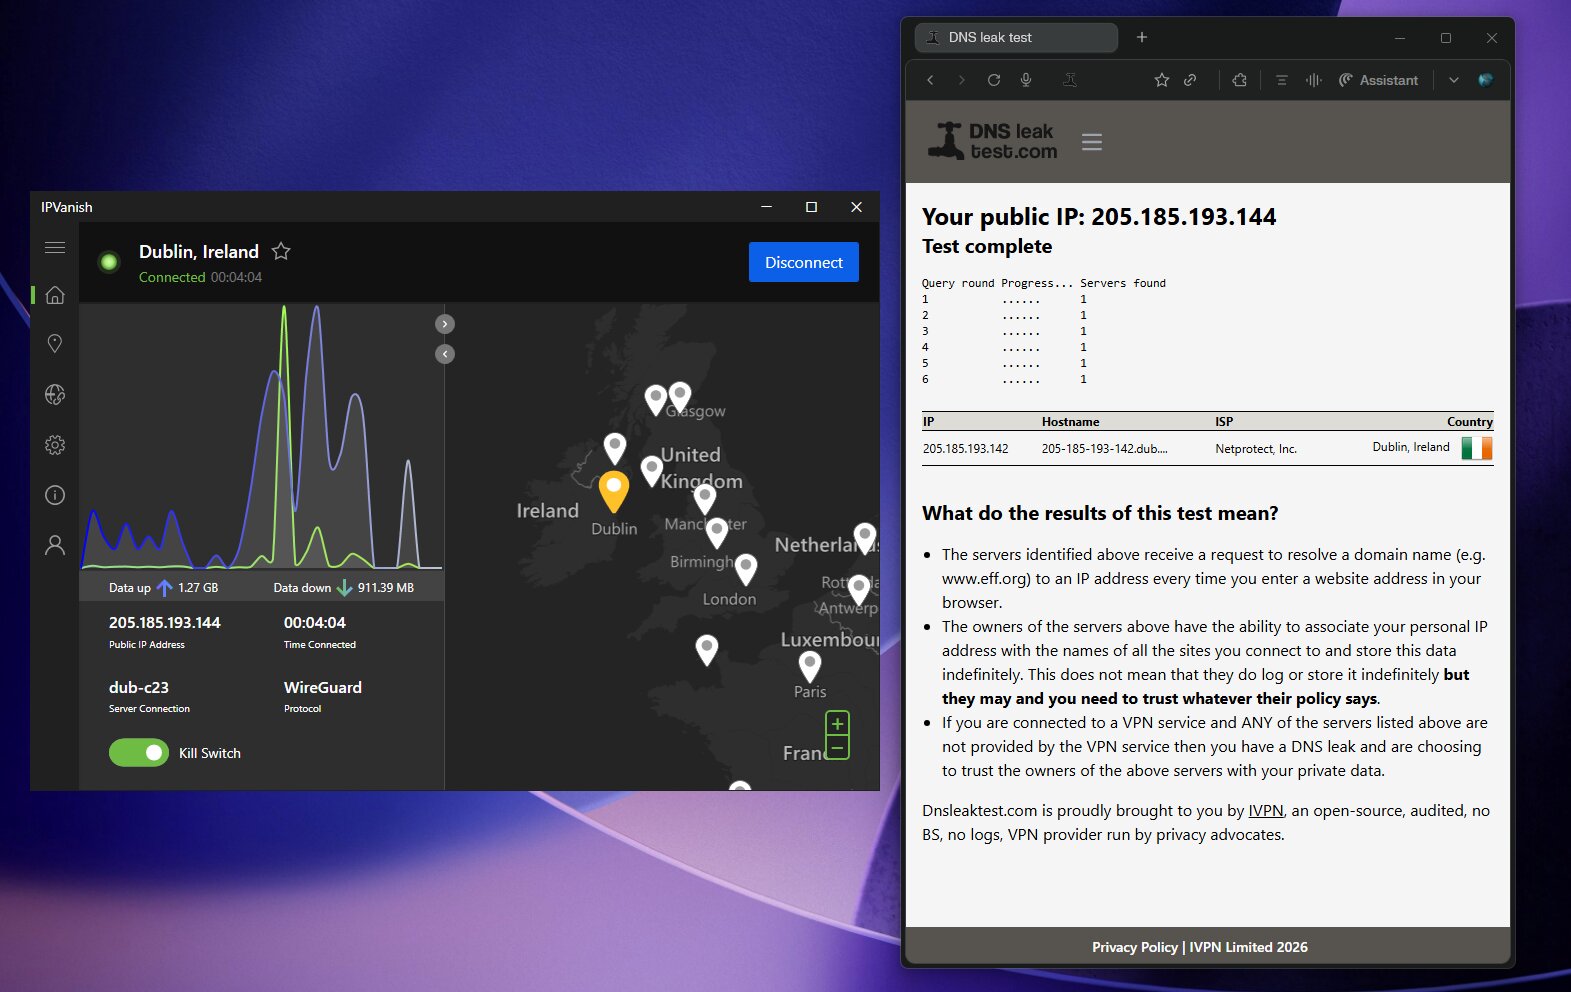This screenshot has width=1571, height=992.
Task: Open the browser Assistant
Action: pos(1378,80)
